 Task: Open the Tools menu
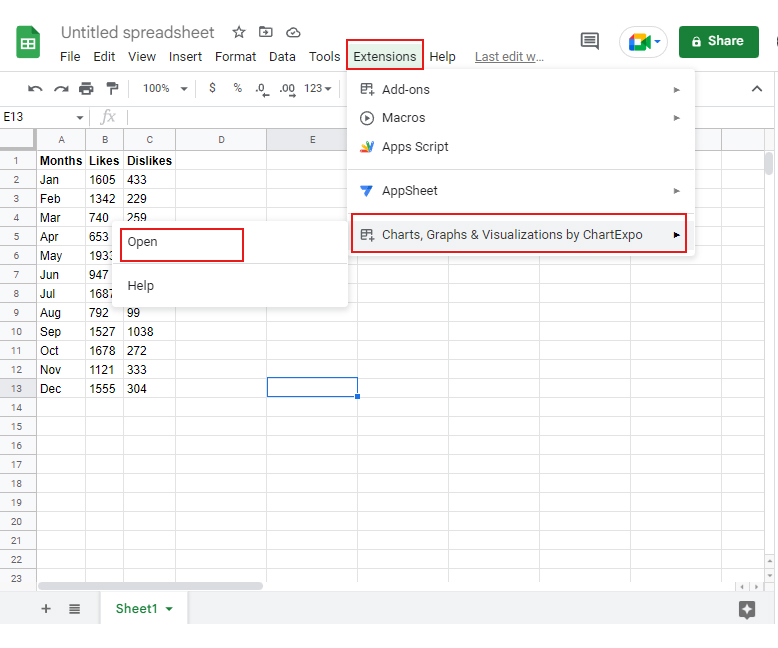[324, 57]
